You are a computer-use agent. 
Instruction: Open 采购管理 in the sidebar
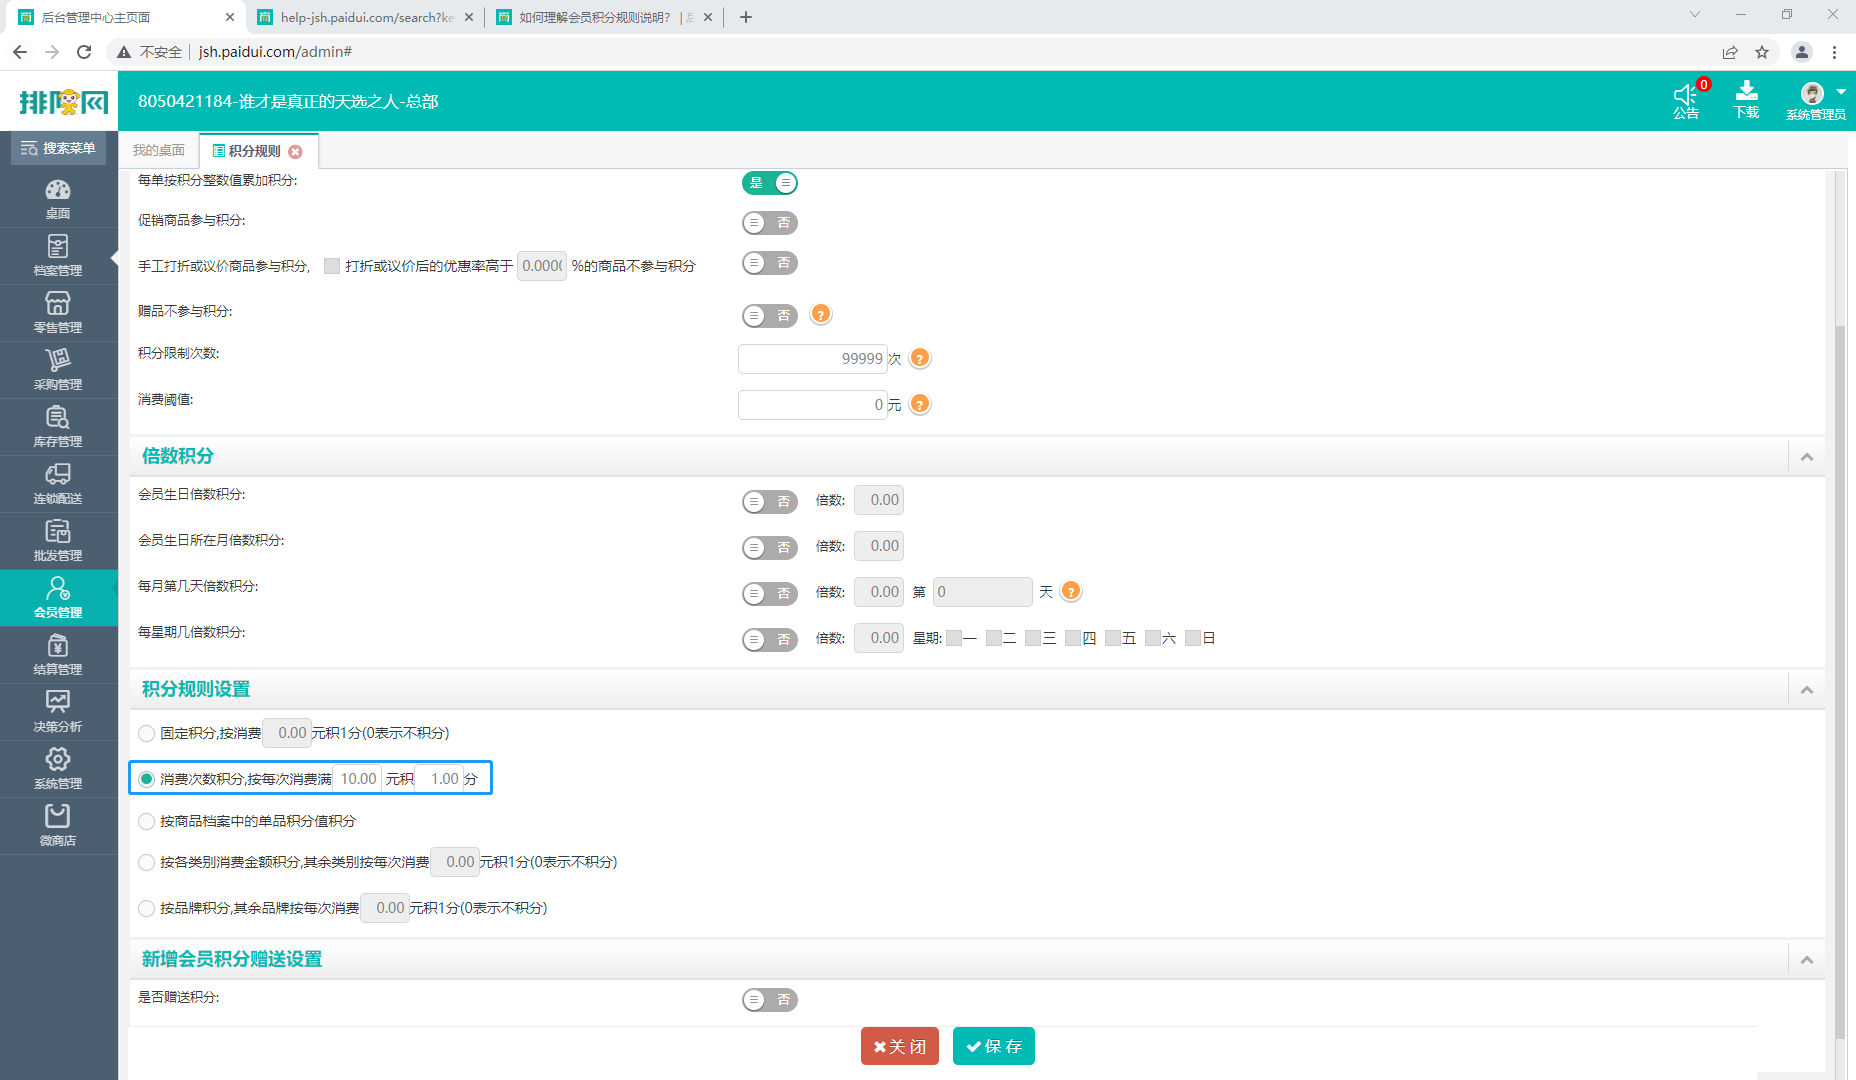58,370
